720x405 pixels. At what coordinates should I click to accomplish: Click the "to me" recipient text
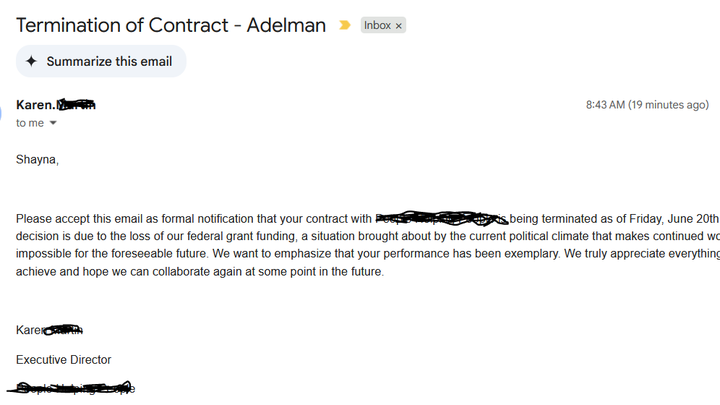tap(30, 123)
